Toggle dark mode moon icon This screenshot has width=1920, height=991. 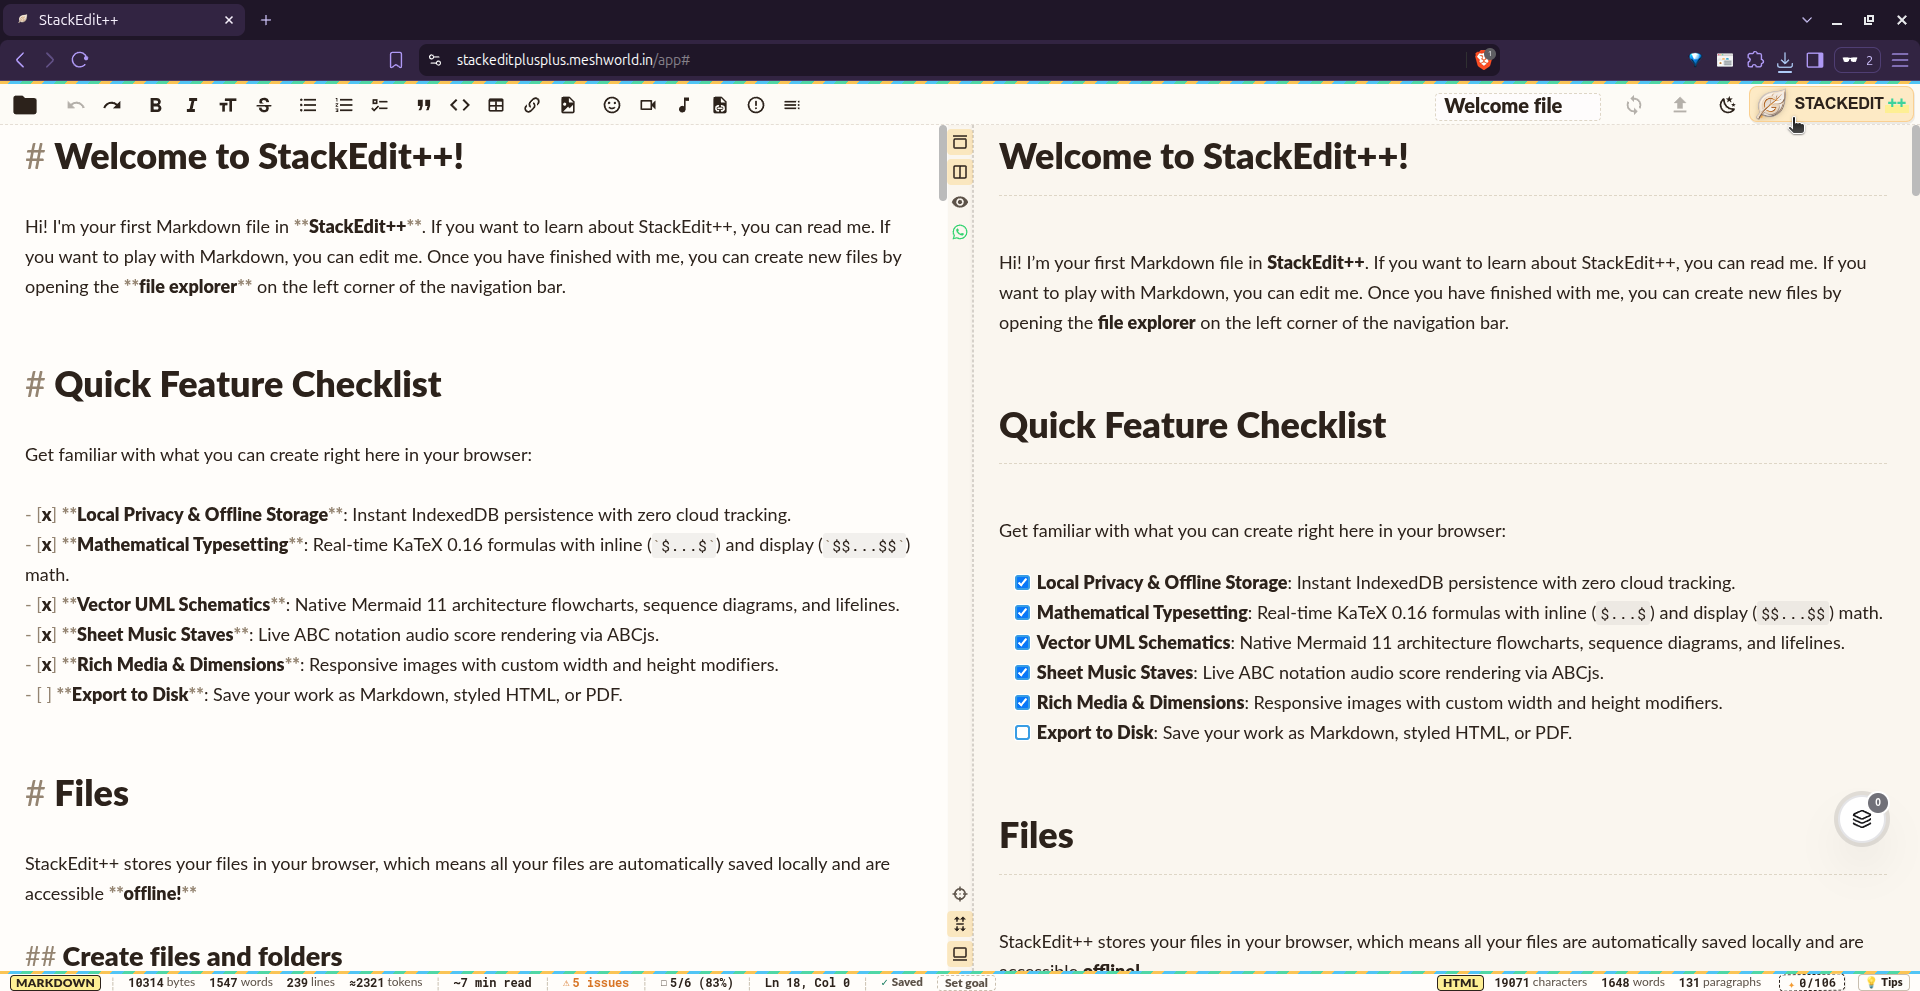point(1727,105)
